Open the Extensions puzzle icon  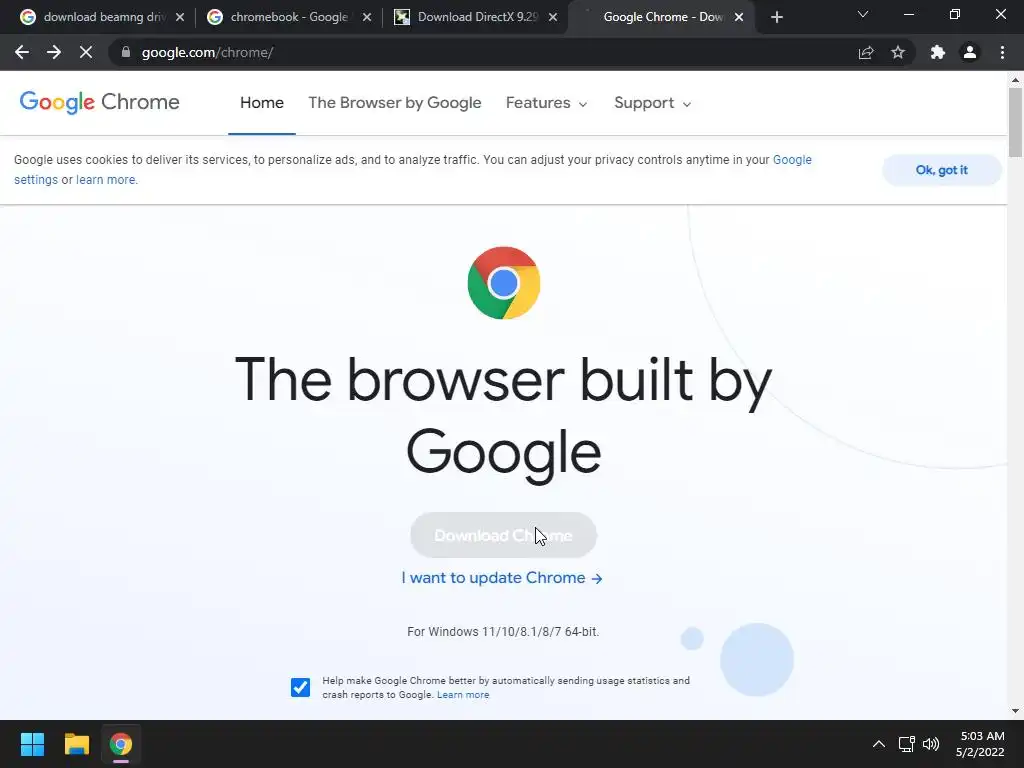[x=938, y=52]
